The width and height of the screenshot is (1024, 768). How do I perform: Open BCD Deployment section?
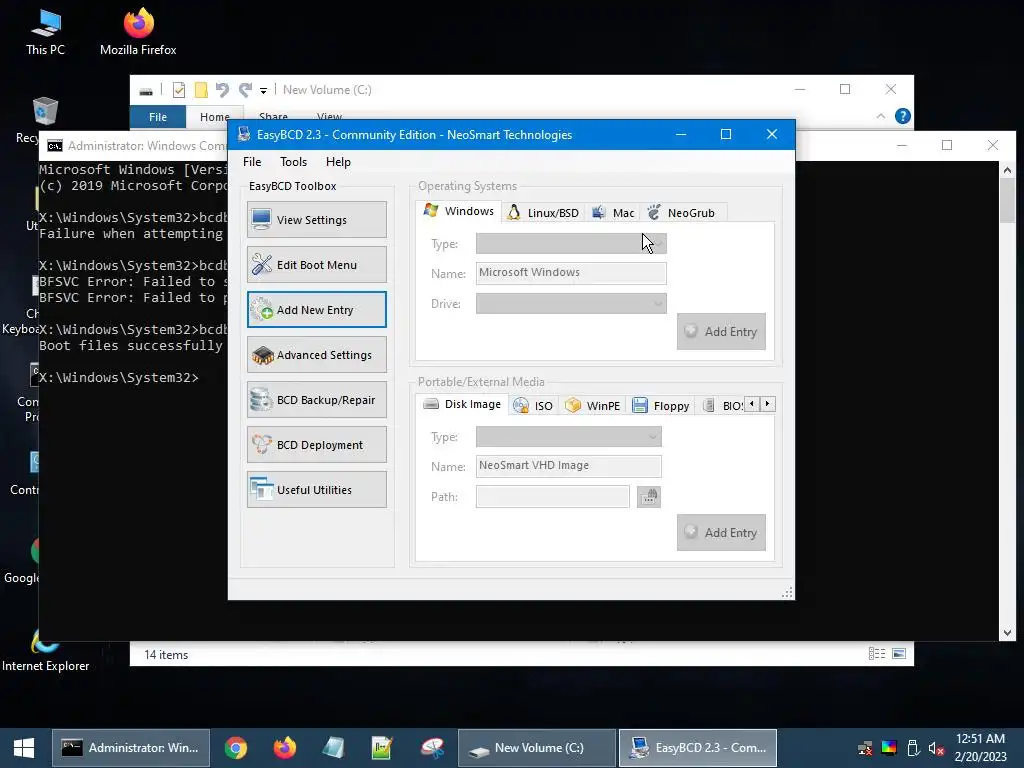point(317,445)
